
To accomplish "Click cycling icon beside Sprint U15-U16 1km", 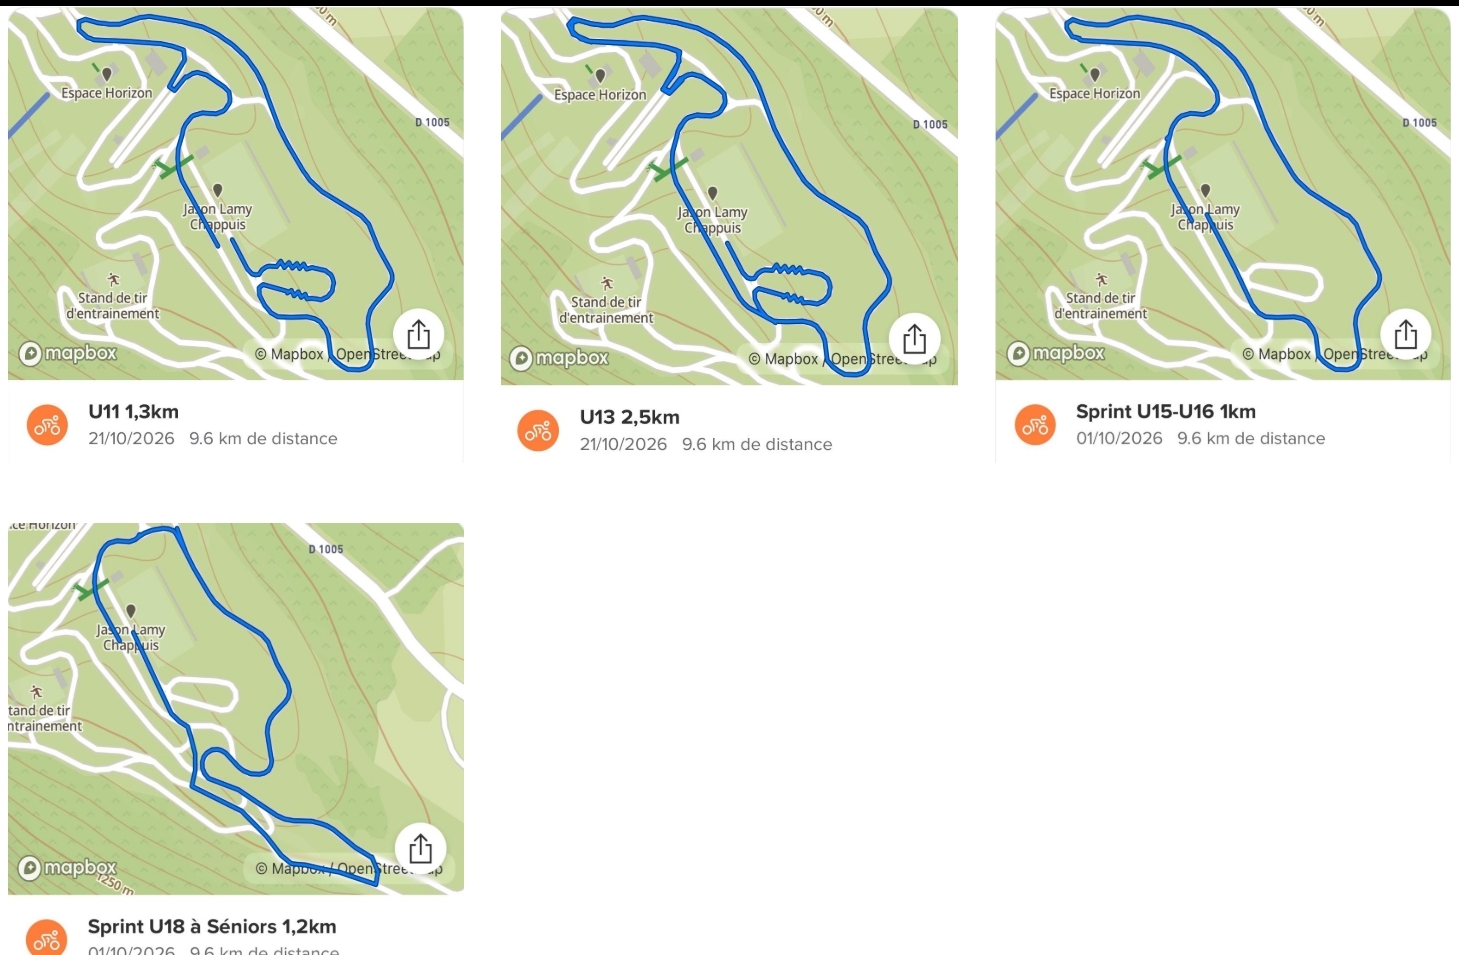I will 1035,425.
